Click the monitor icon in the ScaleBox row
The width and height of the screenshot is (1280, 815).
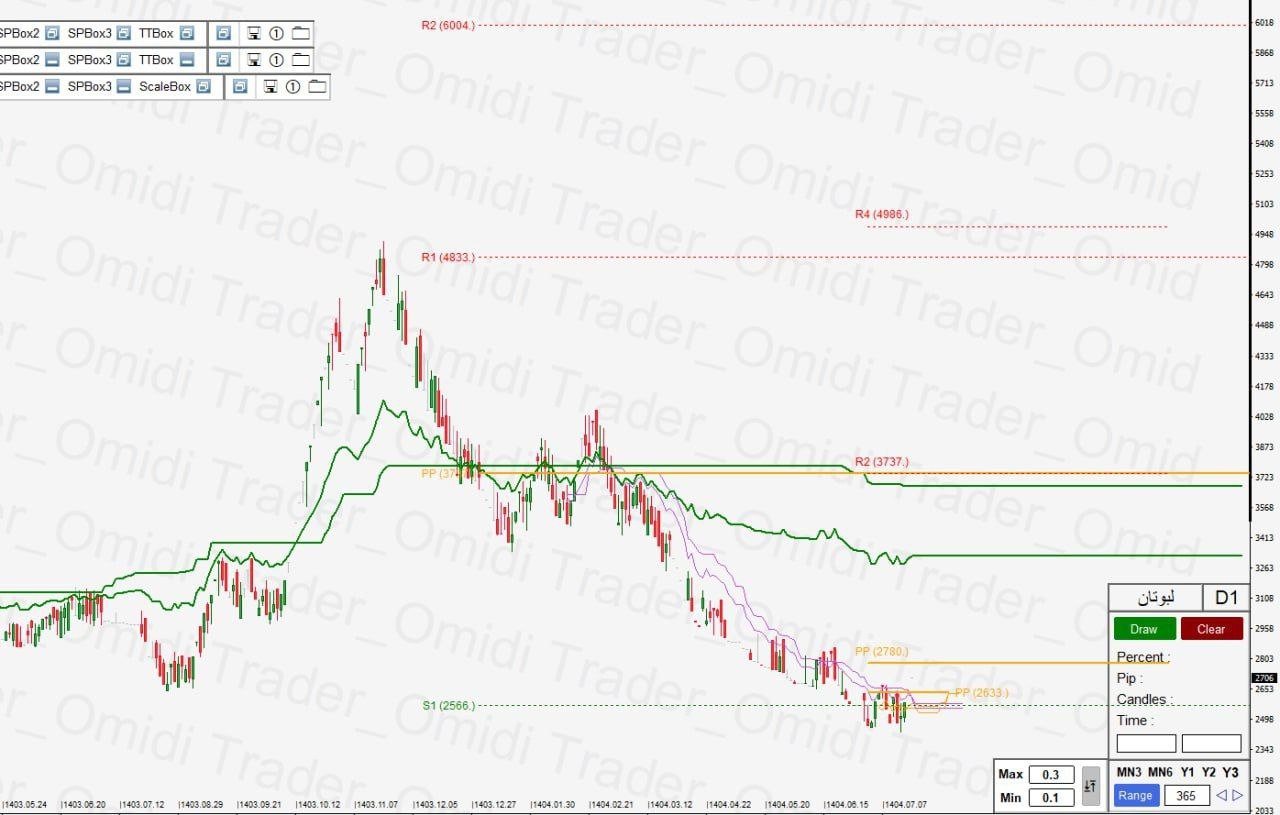270,87
